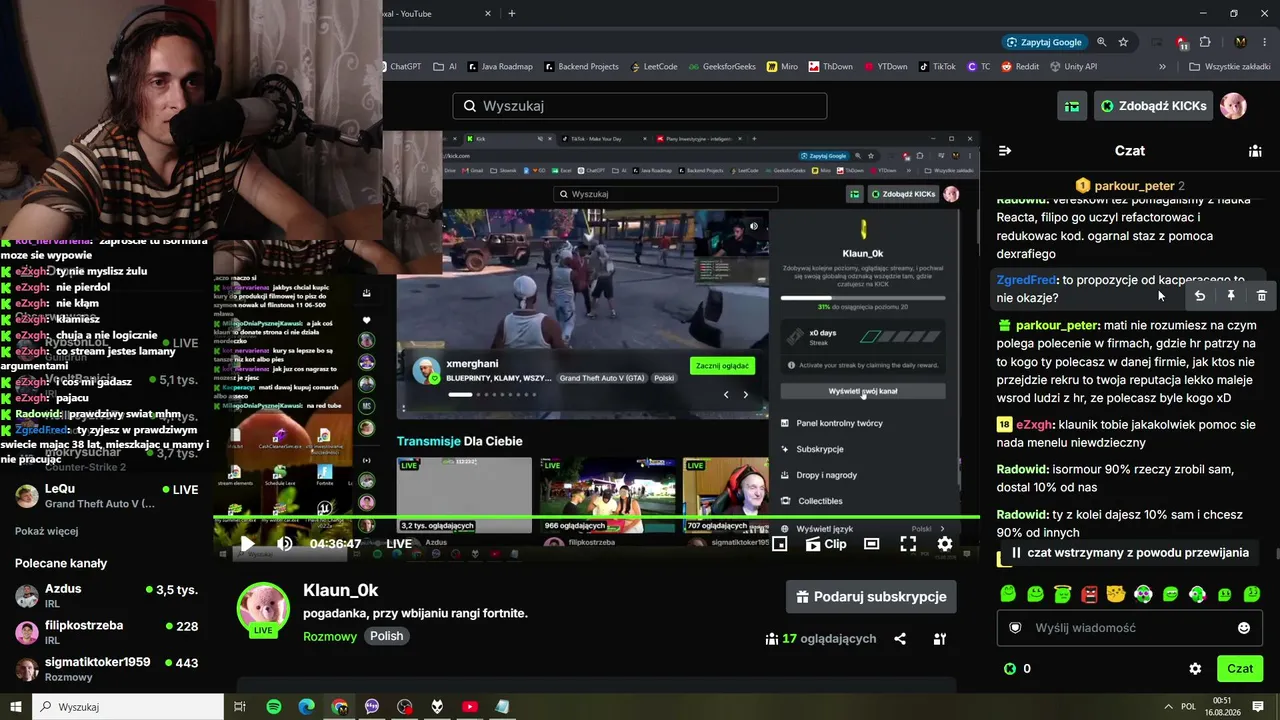1280x720 pixels.
Task: Open the Chrome three-dot menu
Action: pos(1263,42)
